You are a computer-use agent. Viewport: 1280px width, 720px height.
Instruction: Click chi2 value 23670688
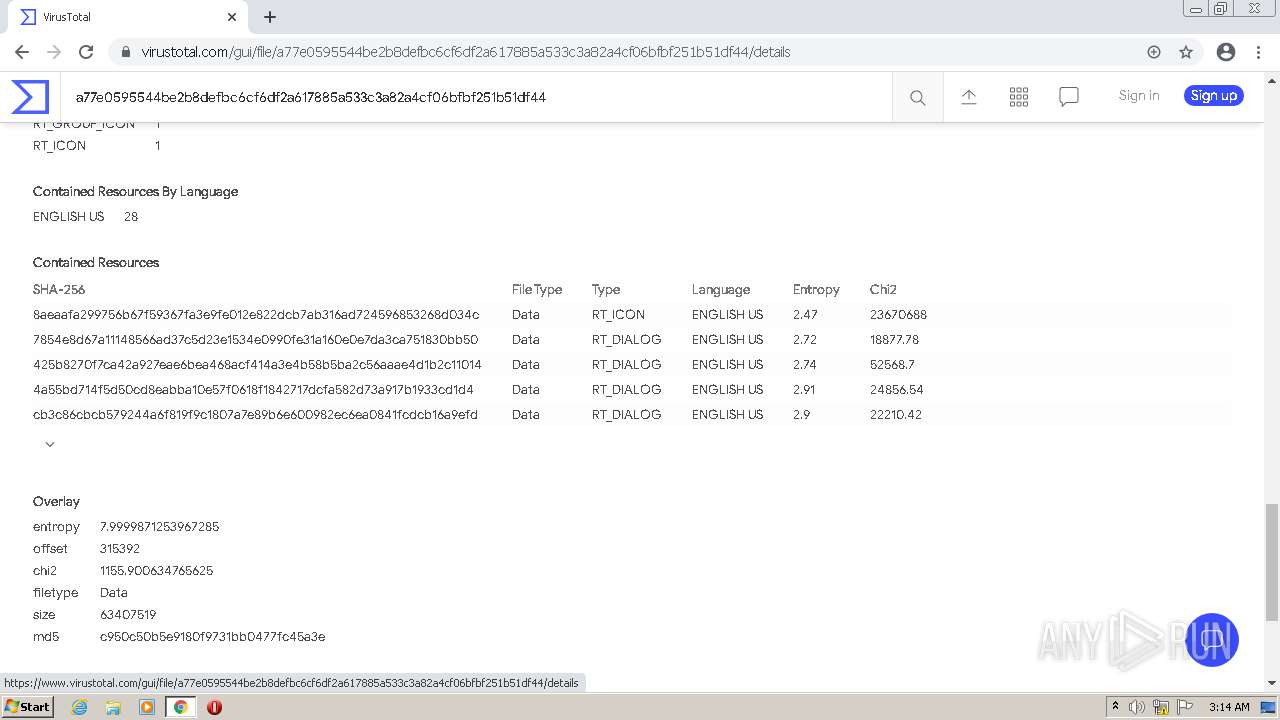pos(898,314)
